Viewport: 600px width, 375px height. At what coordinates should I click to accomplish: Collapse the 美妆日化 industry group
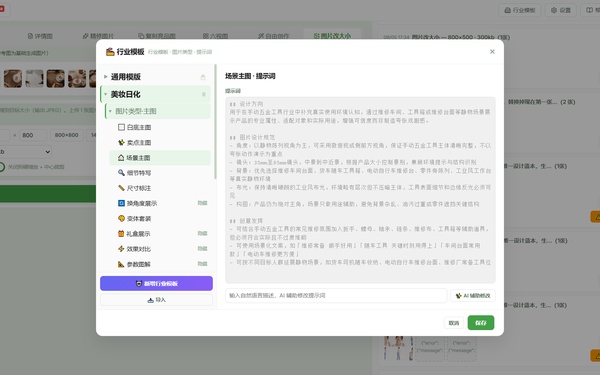(106, 94)
